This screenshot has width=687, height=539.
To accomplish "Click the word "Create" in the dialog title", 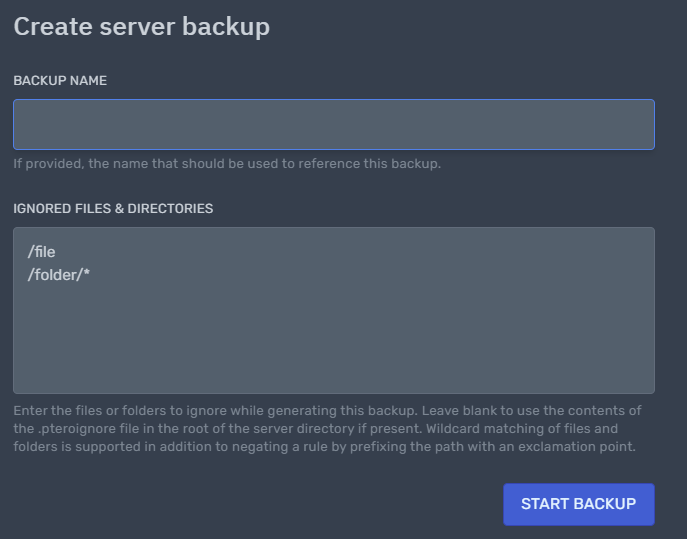I will click(53, 27).
